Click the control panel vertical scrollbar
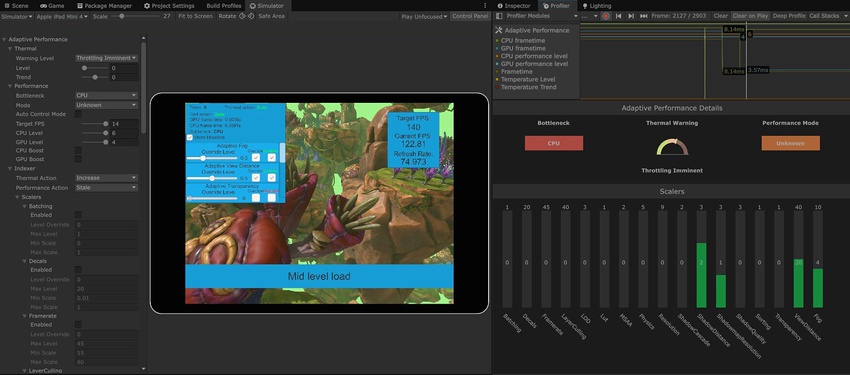Screen dimensions: 850x375 coord(143,87)
